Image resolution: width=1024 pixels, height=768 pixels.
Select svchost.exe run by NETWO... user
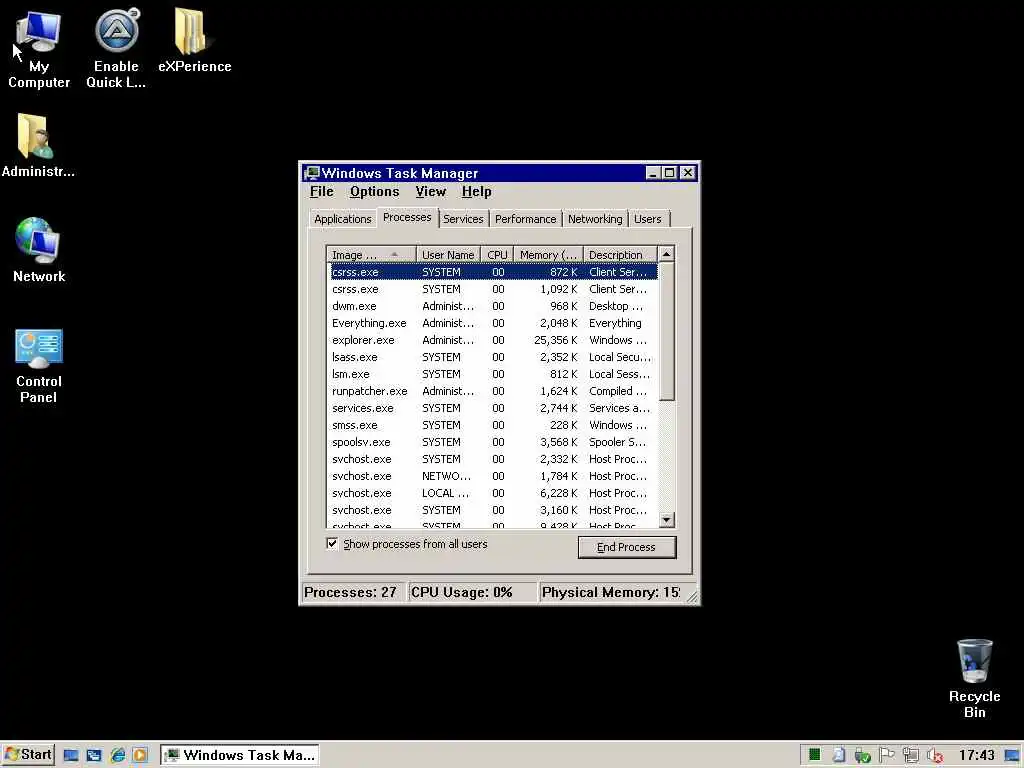click(492, 475)
